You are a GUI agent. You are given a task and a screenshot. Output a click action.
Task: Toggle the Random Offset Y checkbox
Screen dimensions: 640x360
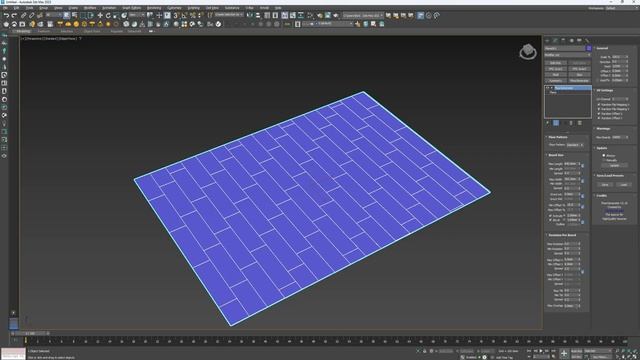pos(599,118)
